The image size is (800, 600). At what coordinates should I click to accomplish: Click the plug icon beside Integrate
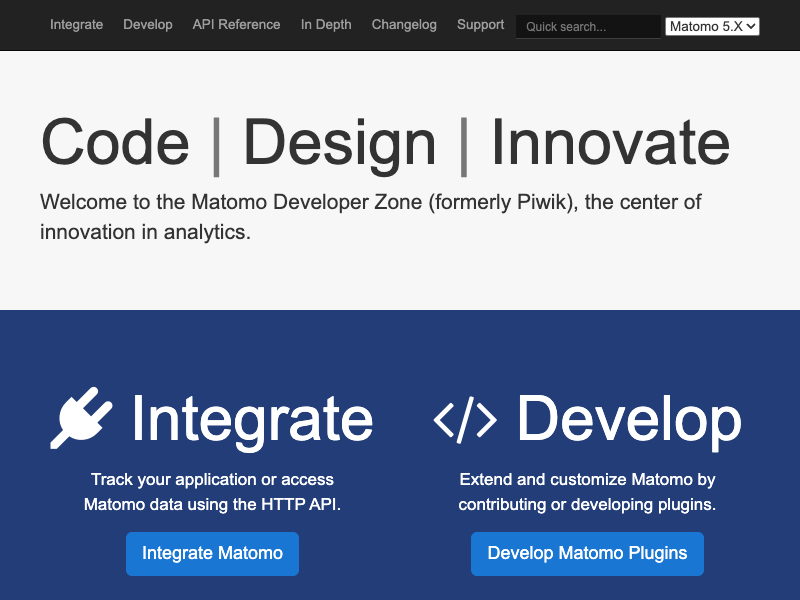[82, 418]
